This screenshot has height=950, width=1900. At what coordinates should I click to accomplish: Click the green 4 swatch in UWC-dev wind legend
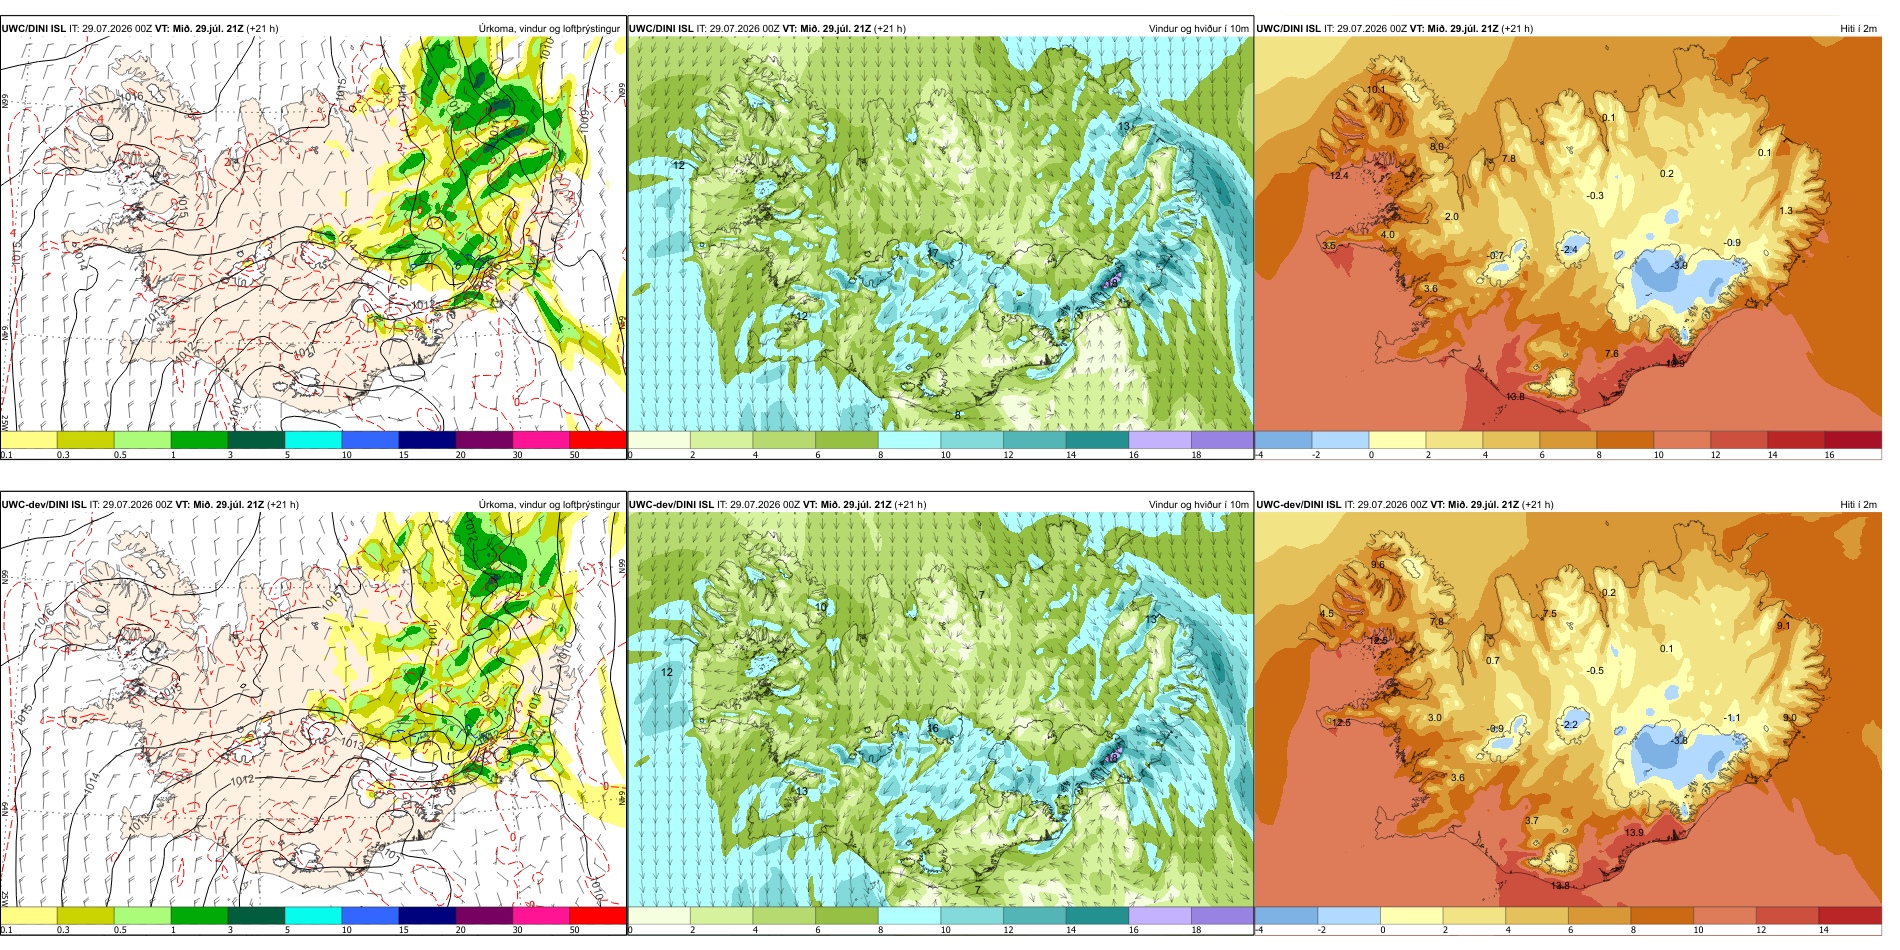pos(784,915)
